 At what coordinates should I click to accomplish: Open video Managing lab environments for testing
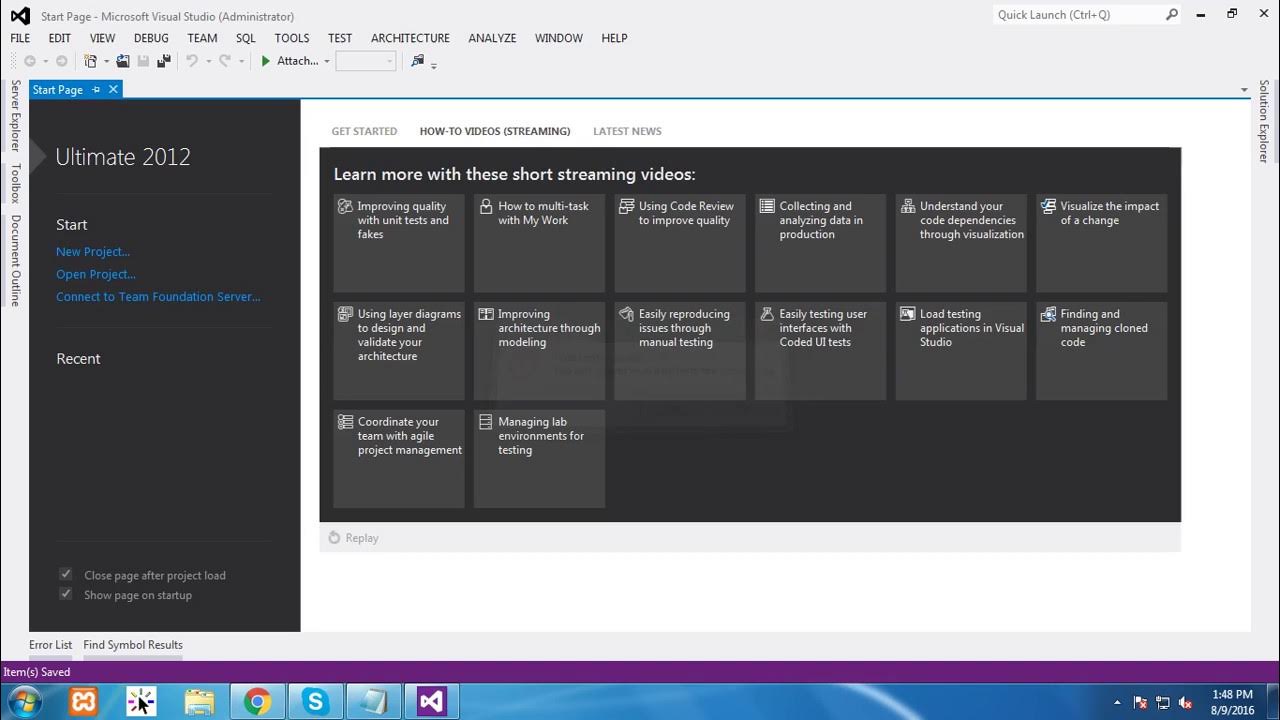point(540,459)
